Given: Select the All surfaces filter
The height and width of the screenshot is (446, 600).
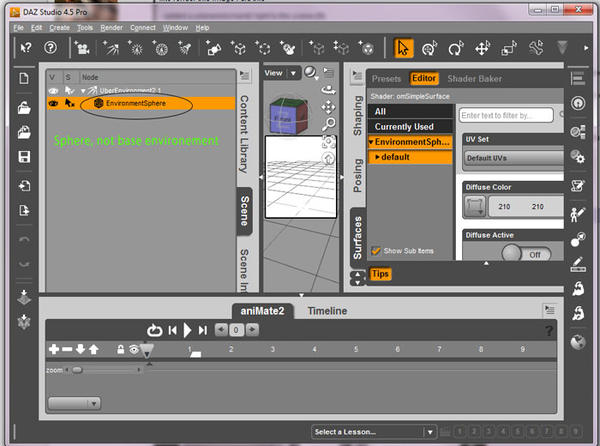Looking at the screenshot, I should pos(411,111).
